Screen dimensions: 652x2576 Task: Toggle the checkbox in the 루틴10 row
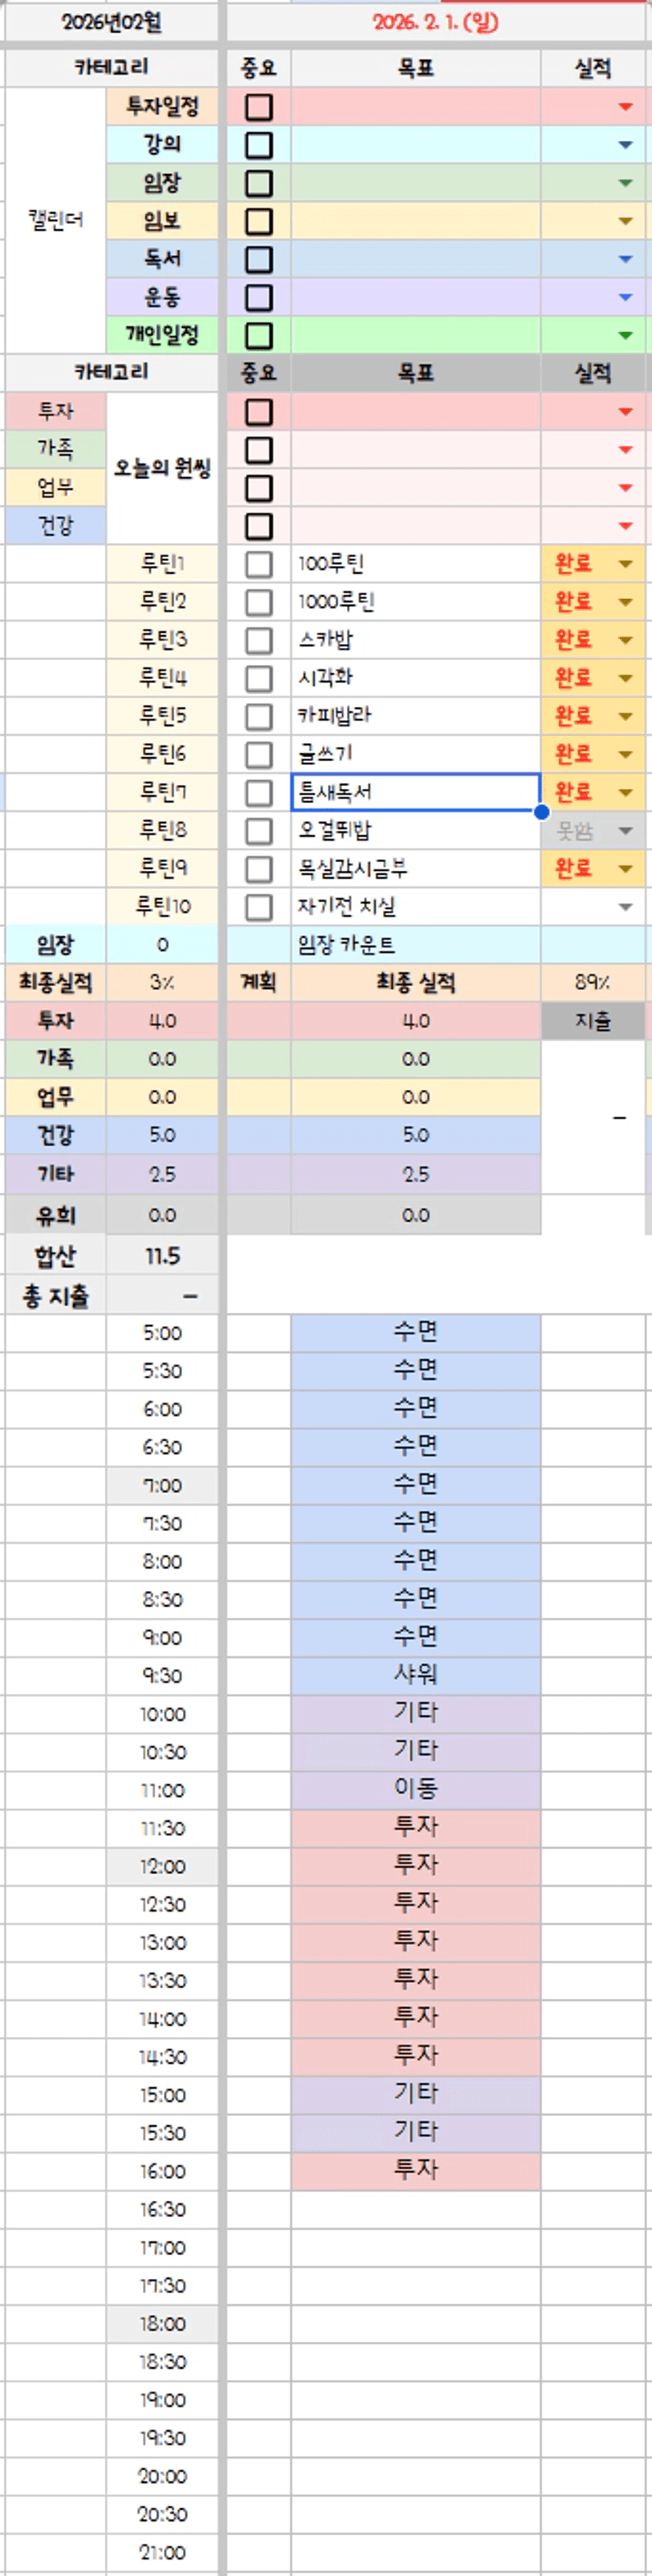pyautogui.click(x=258, y=907)
